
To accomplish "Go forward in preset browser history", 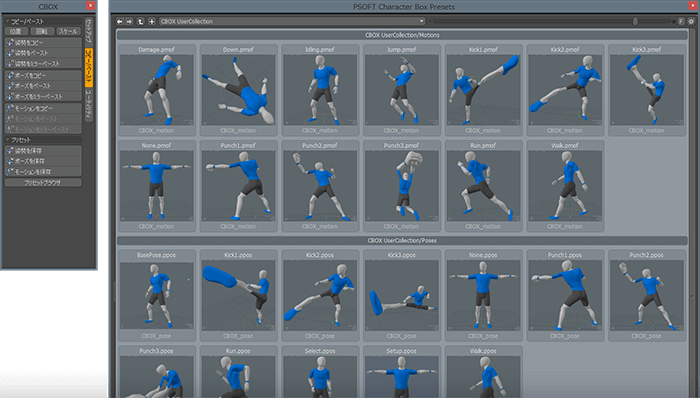I will pyautogui.click(x=129, y=21).
